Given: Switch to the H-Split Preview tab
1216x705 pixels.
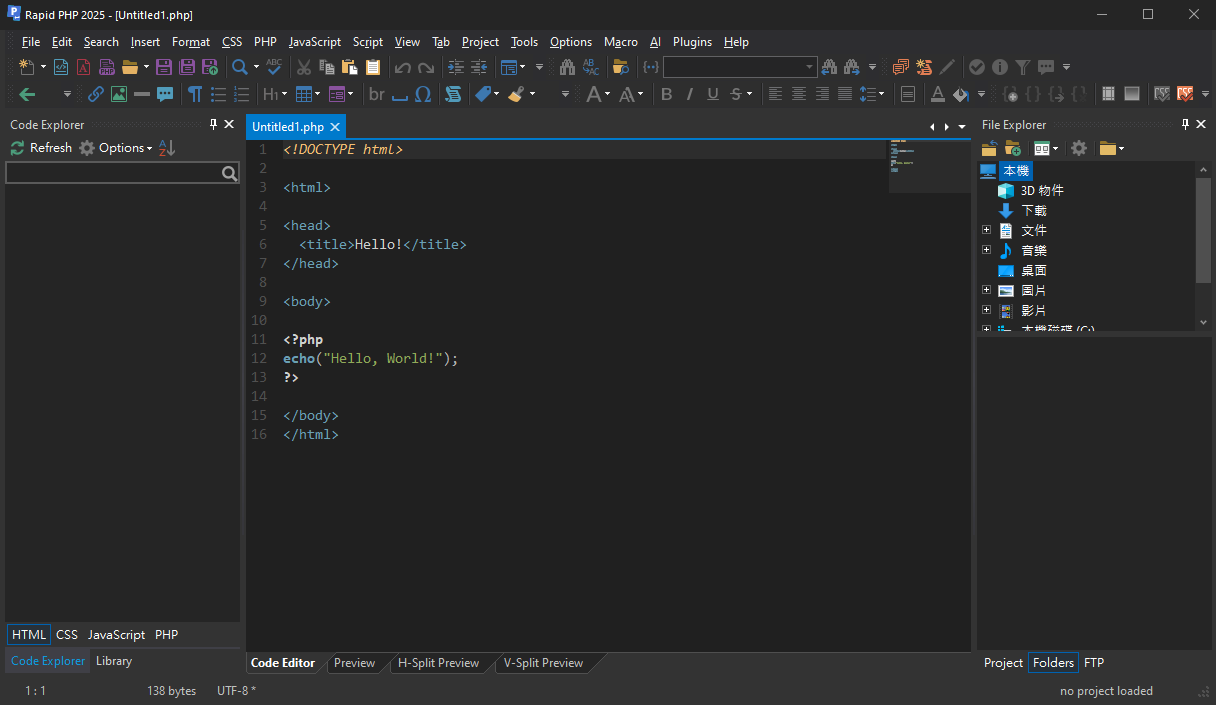Looking at the screenshot, I should (x=438, y=663).
